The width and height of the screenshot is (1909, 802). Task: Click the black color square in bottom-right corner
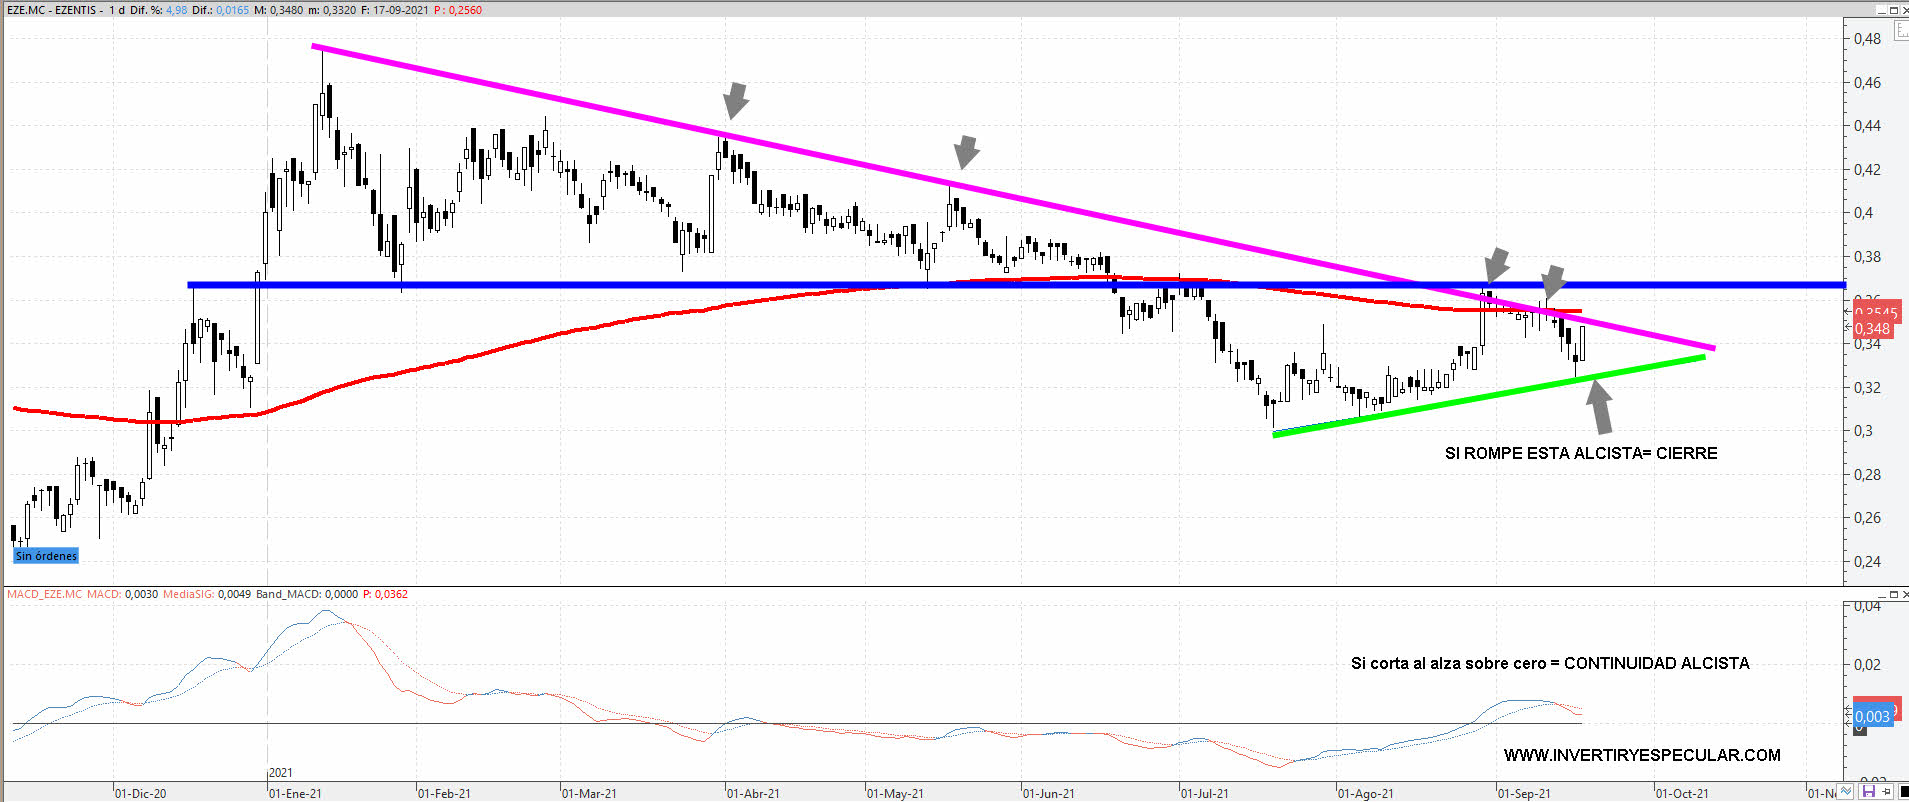(1903, 793)
